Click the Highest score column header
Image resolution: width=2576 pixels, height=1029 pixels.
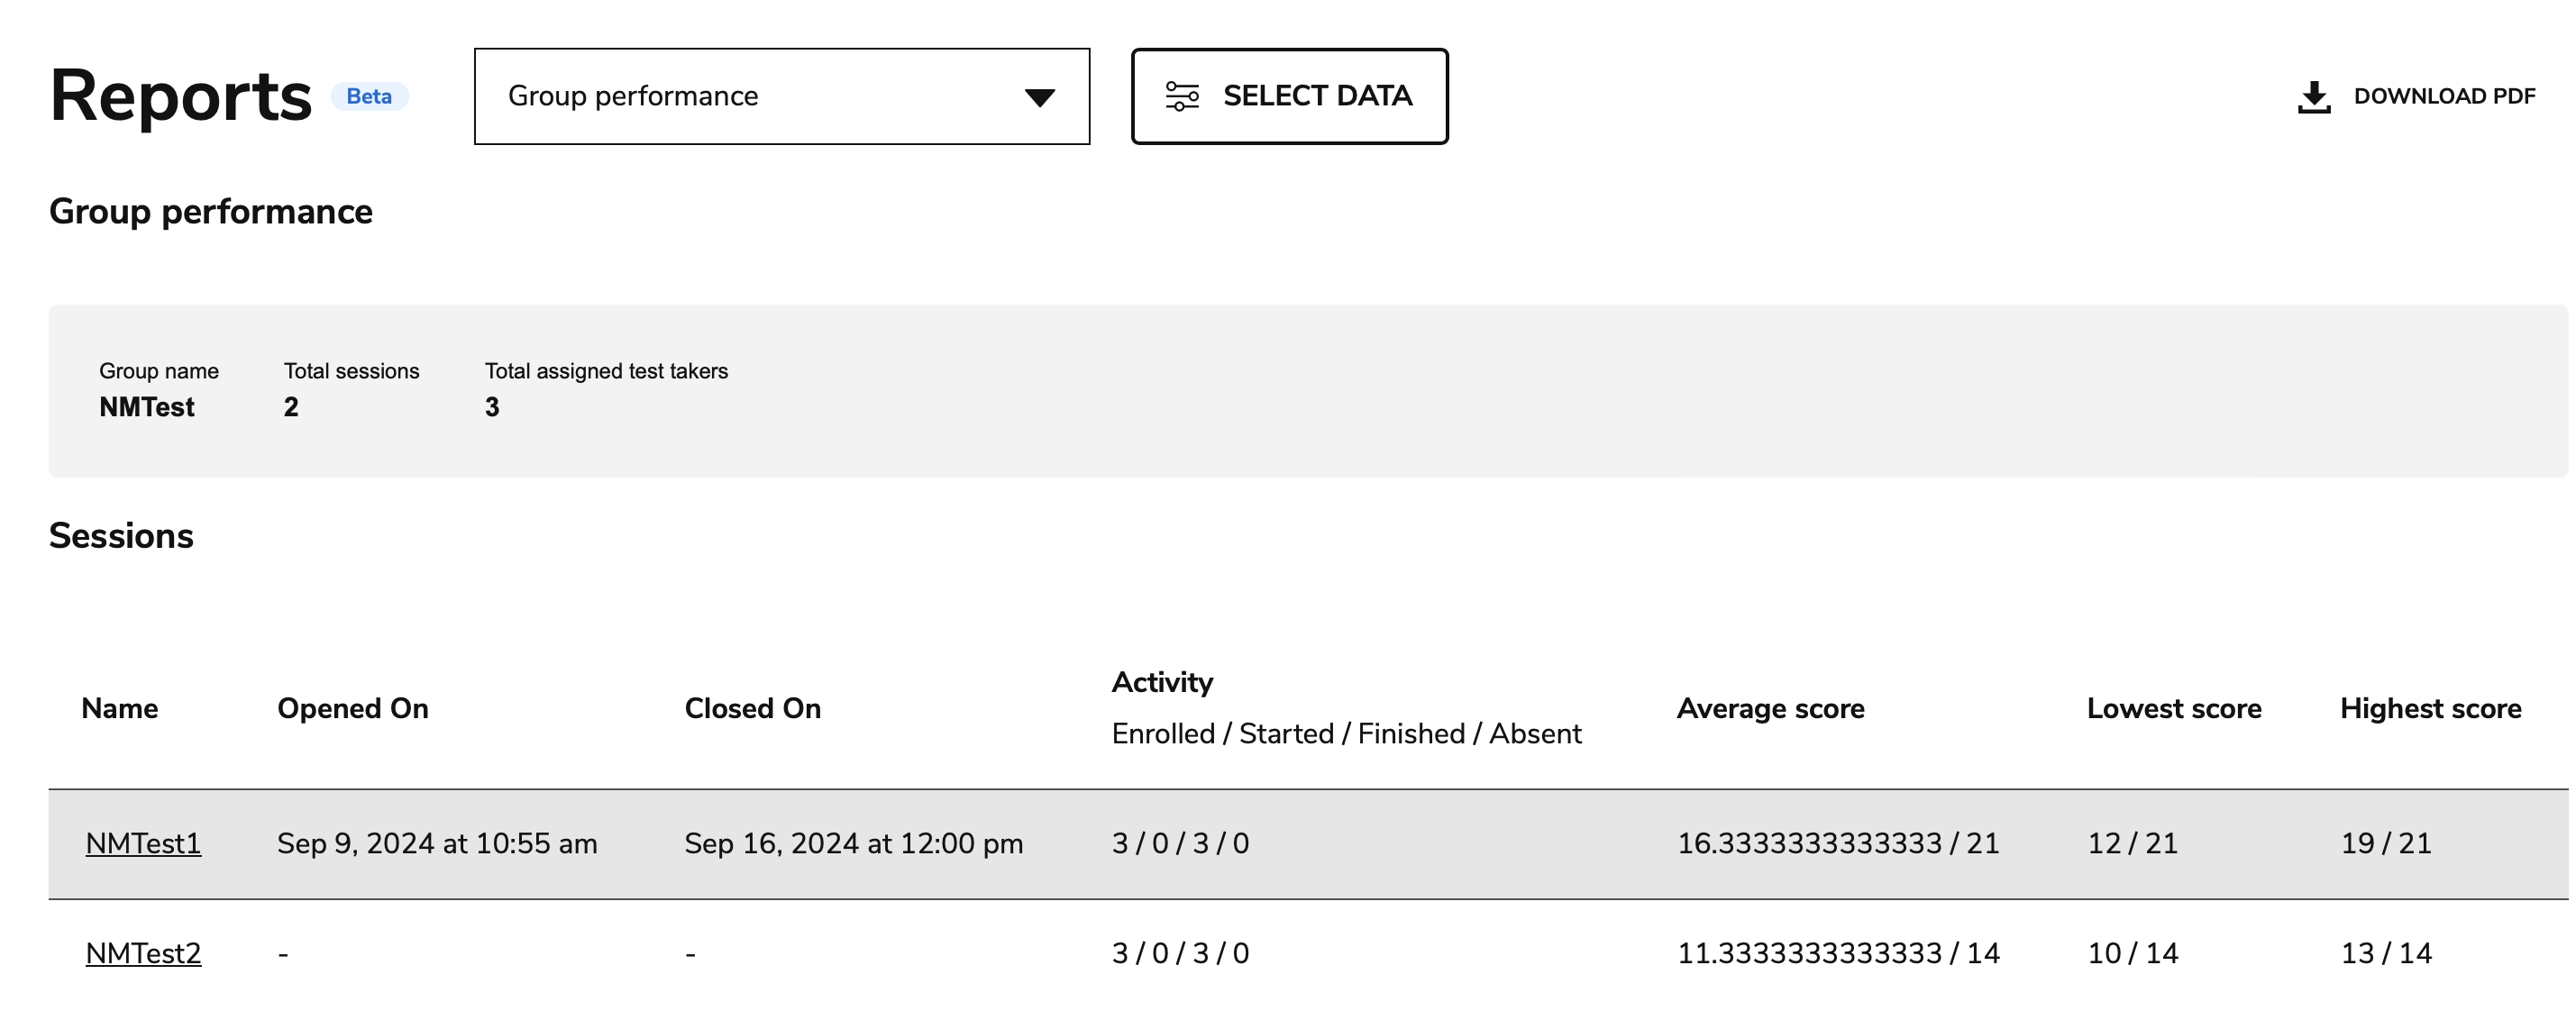pyautogui.click(x=2429, y=708)
